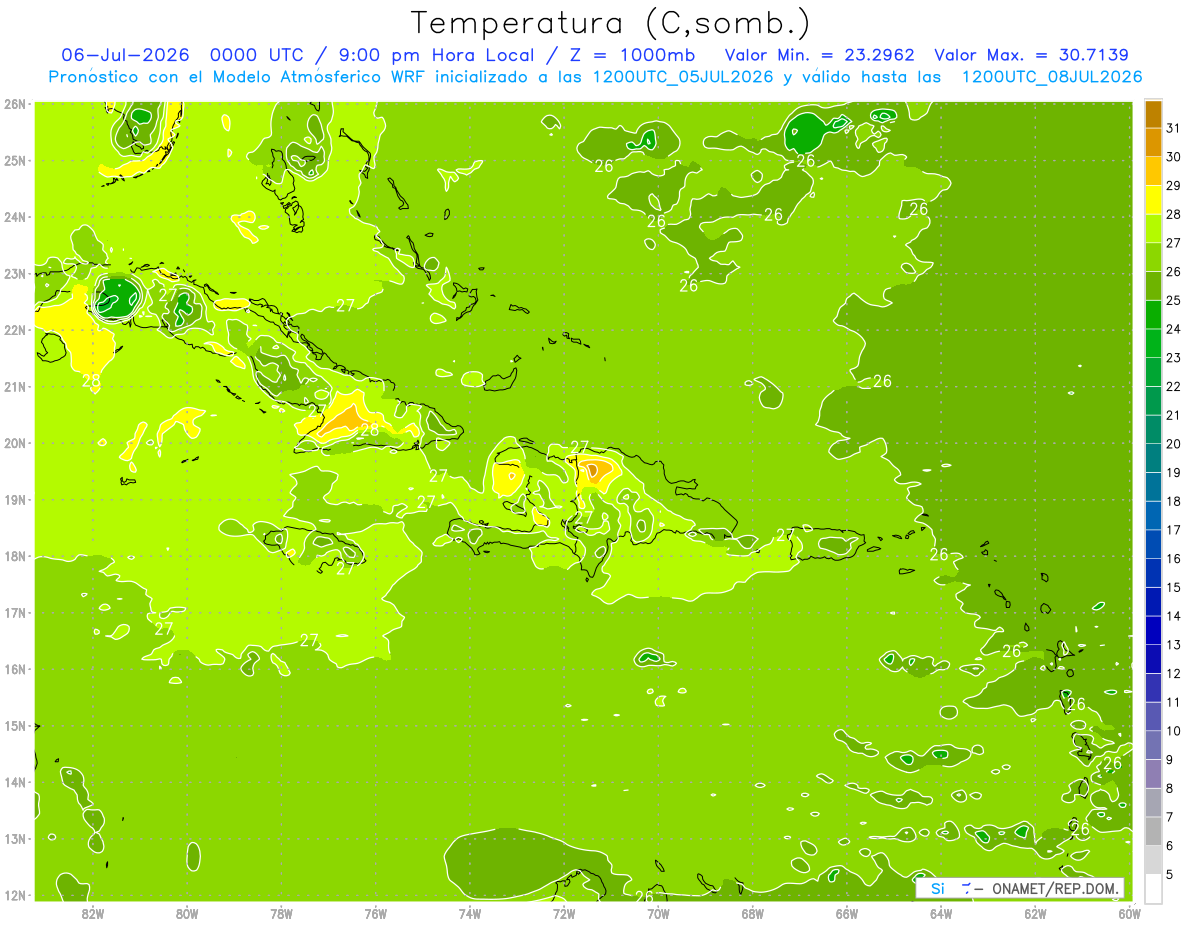Screen dimensions: 1200x927
Task: Click the legend value 13
Action: 1174,645
